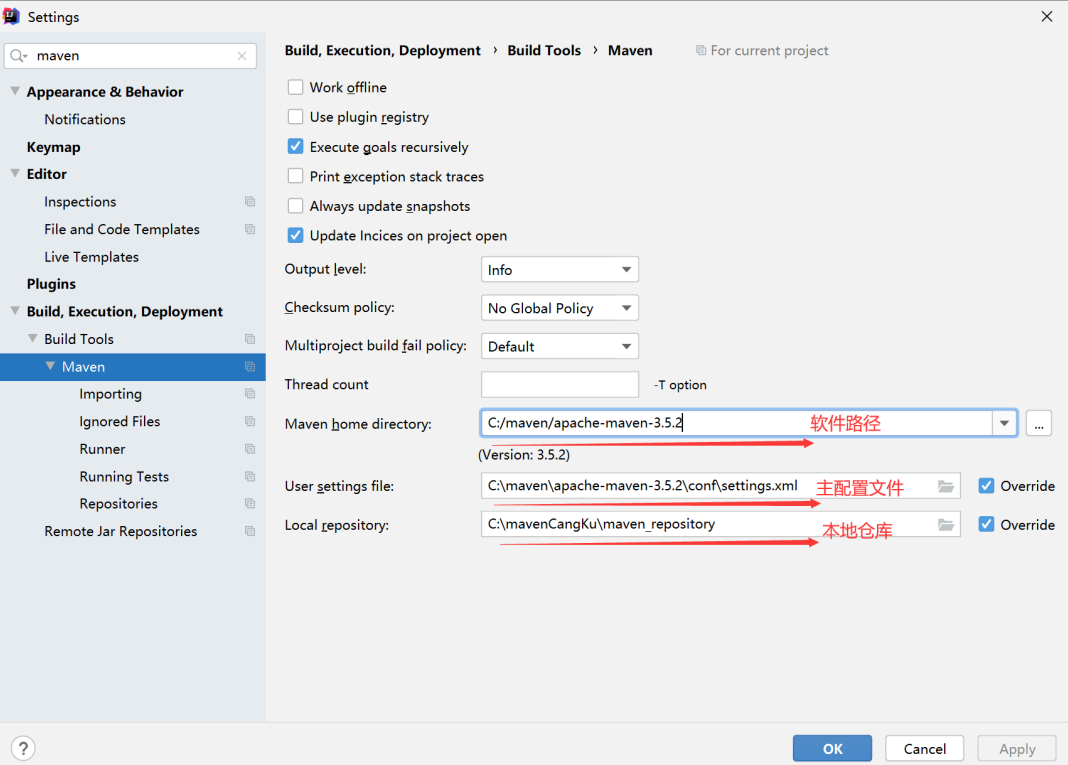This screenshot has height=765, width=1068.
Task: Click the settings search box
Action: click(130, 56)
